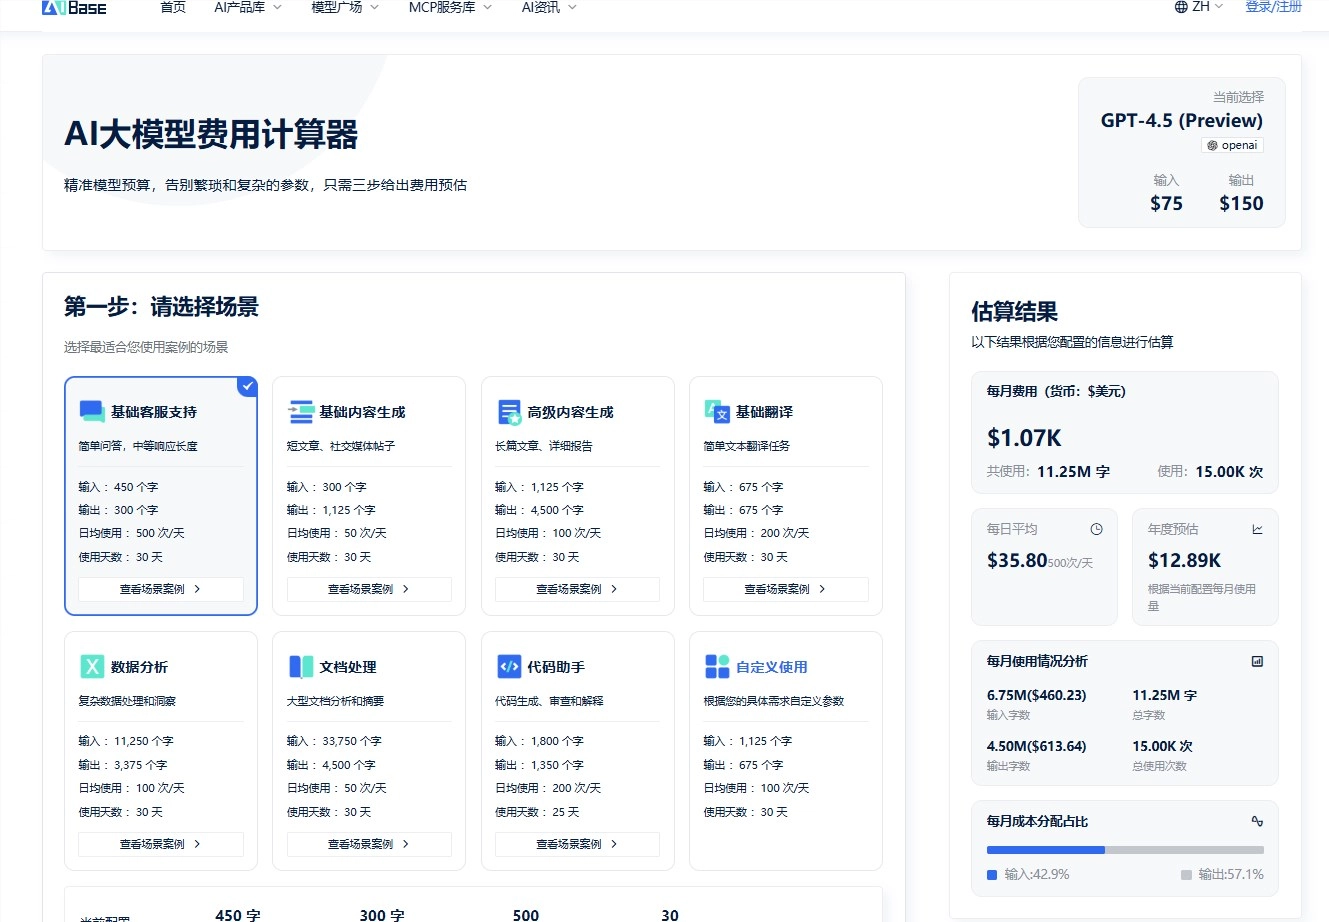Screen dimensions: 1329x922
Task: Click the gray 输出:57.1% legend swatch
Action: click(1186, 875)
